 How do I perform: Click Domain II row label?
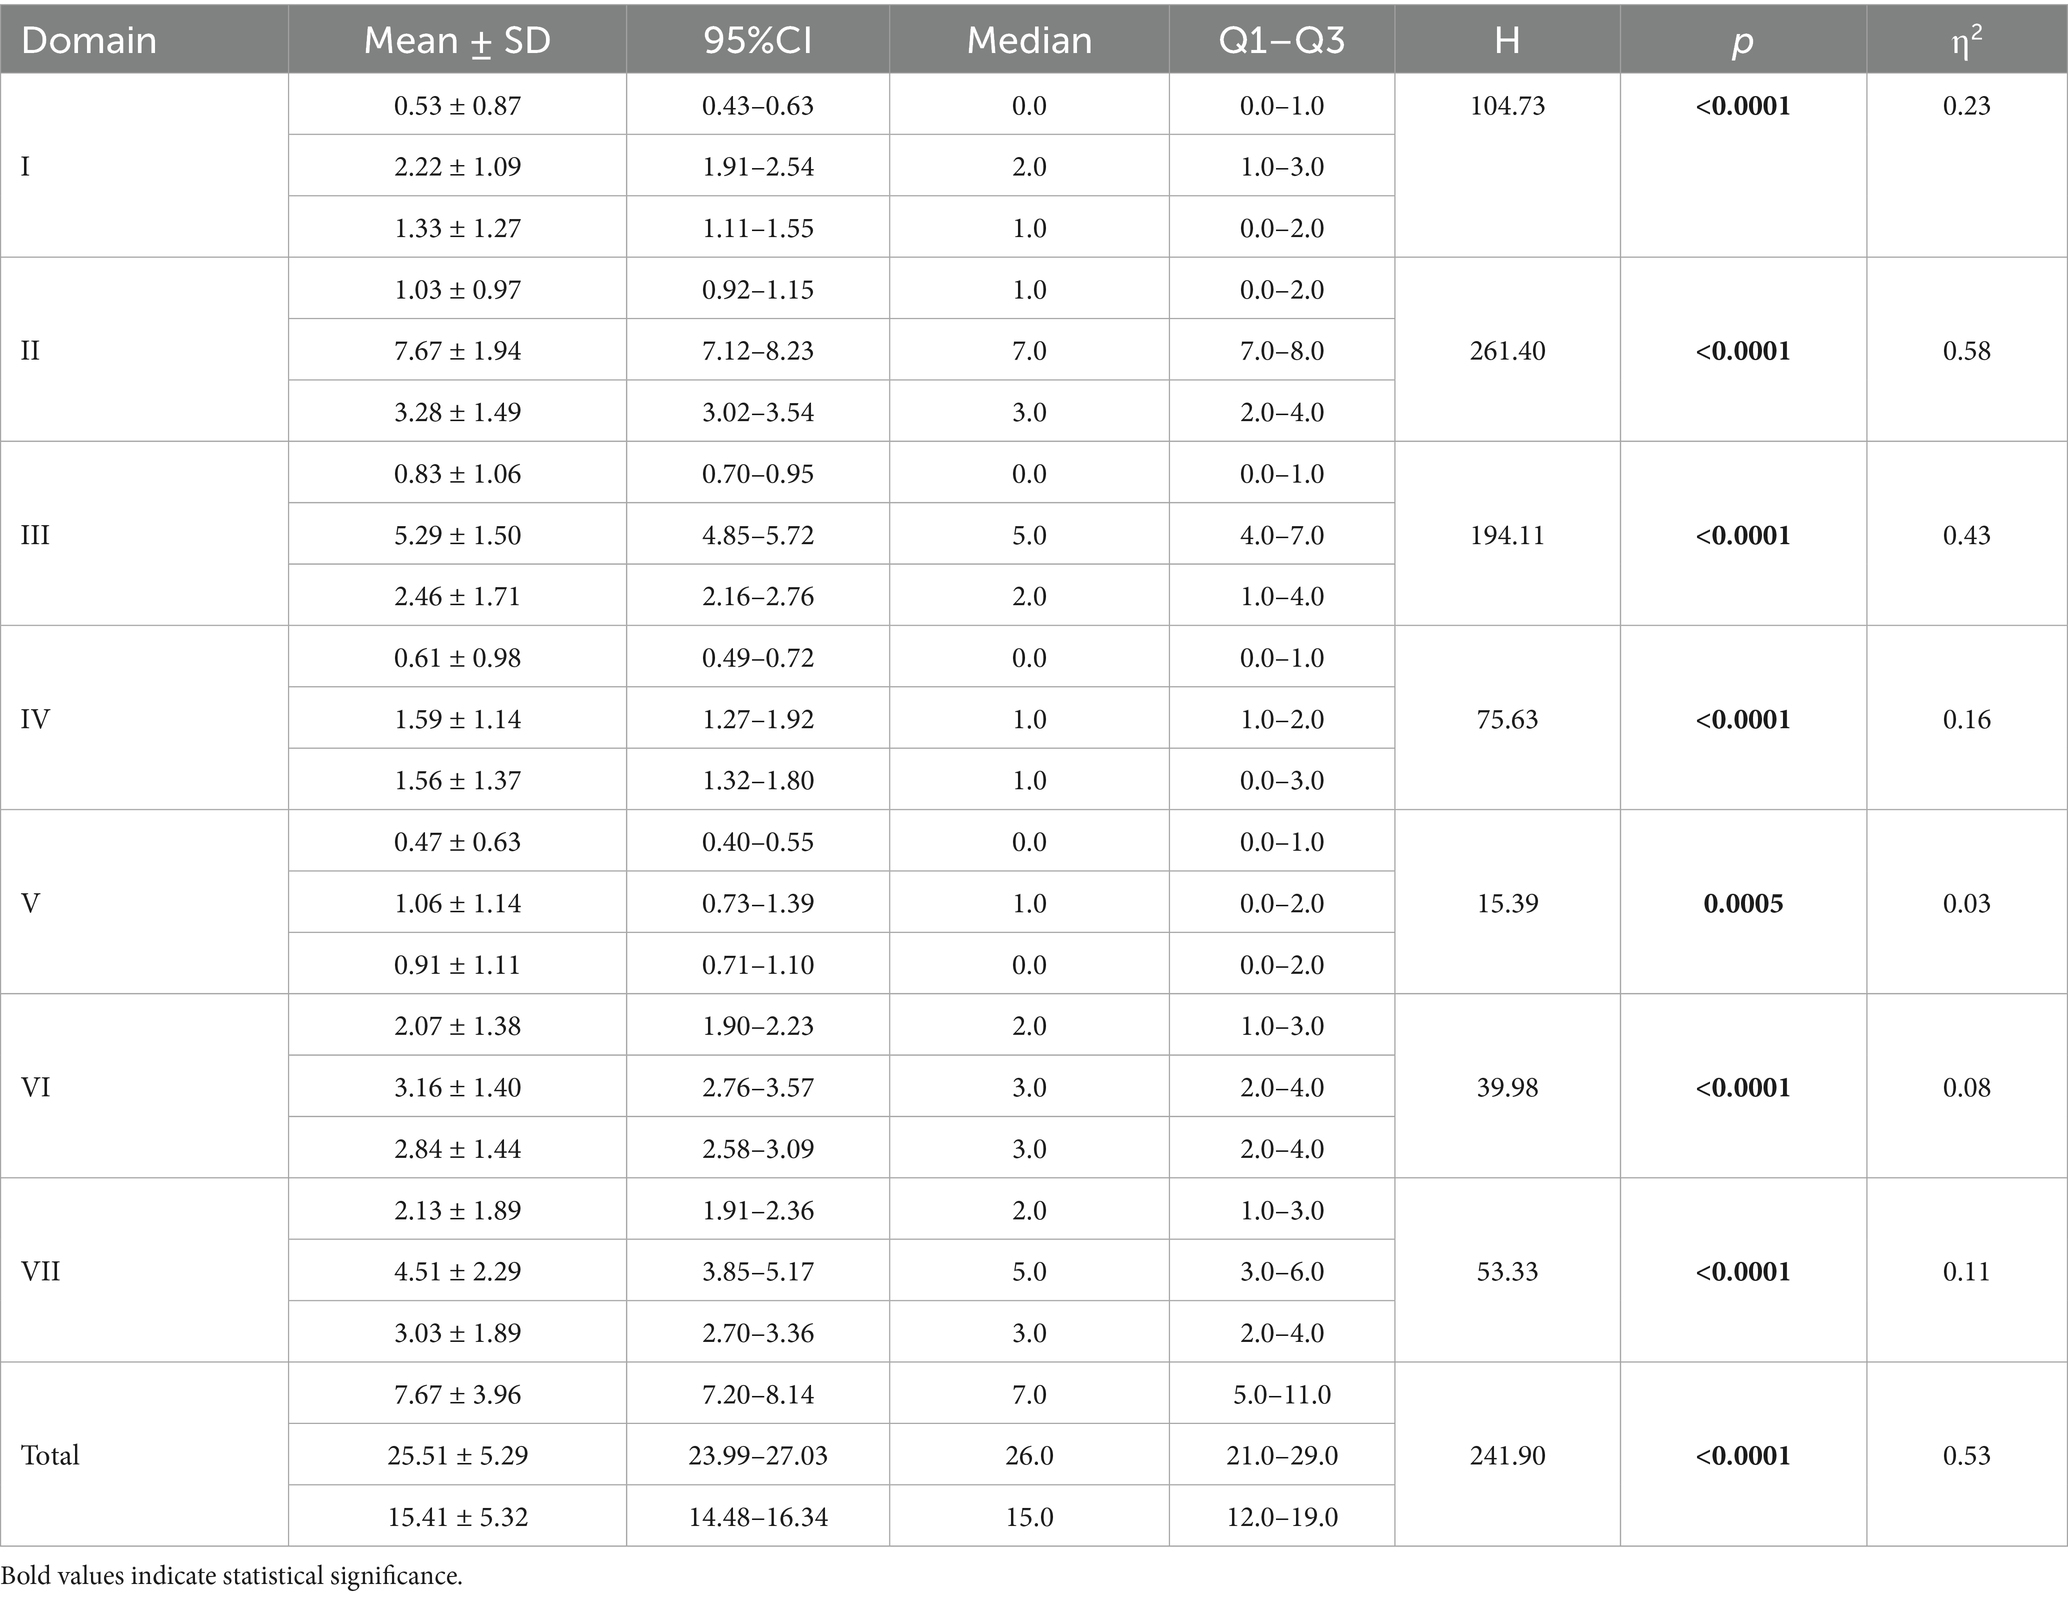31,351
